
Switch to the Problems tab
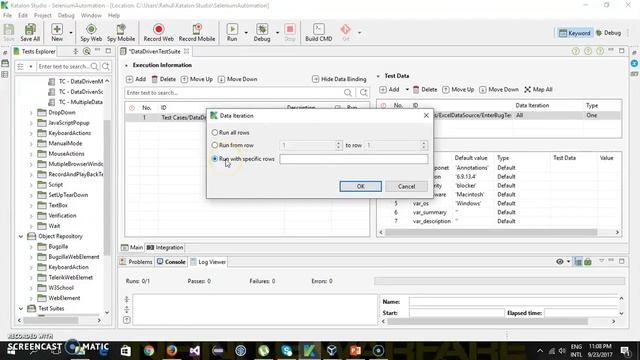[136, 262]
